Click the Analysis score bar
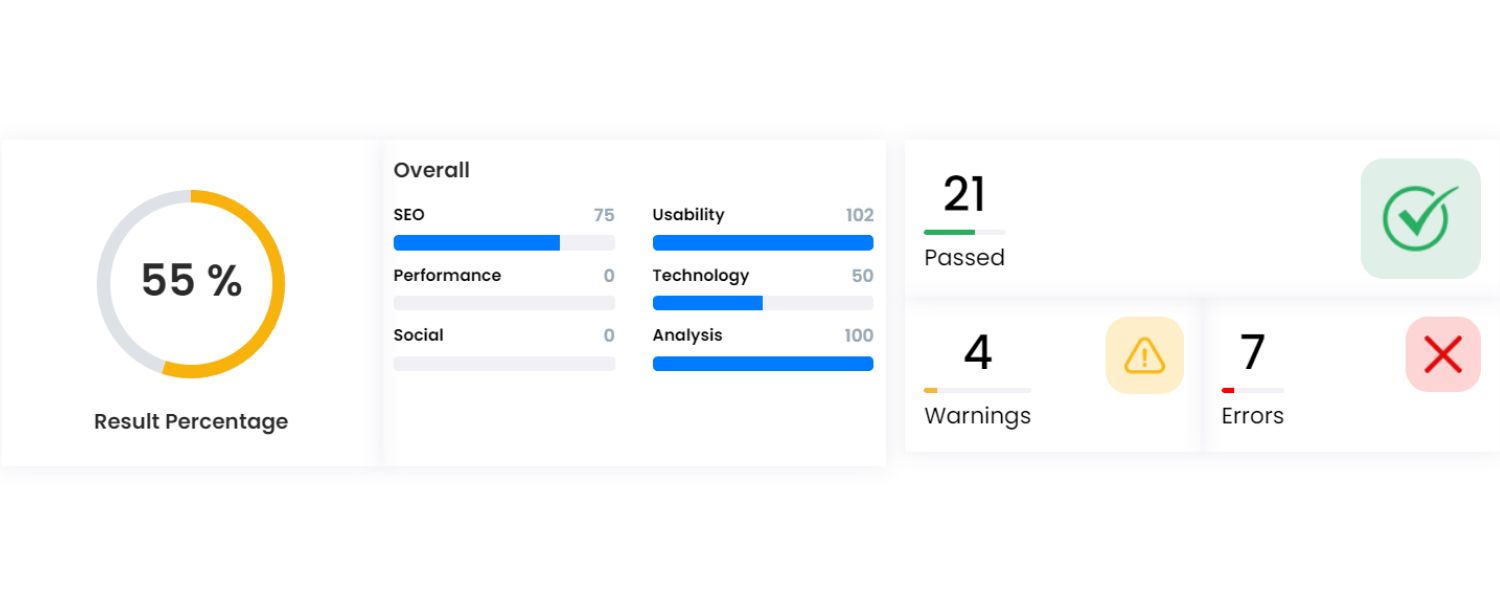Viewport: 1500px width, 600px height. [x=763, y=363]
